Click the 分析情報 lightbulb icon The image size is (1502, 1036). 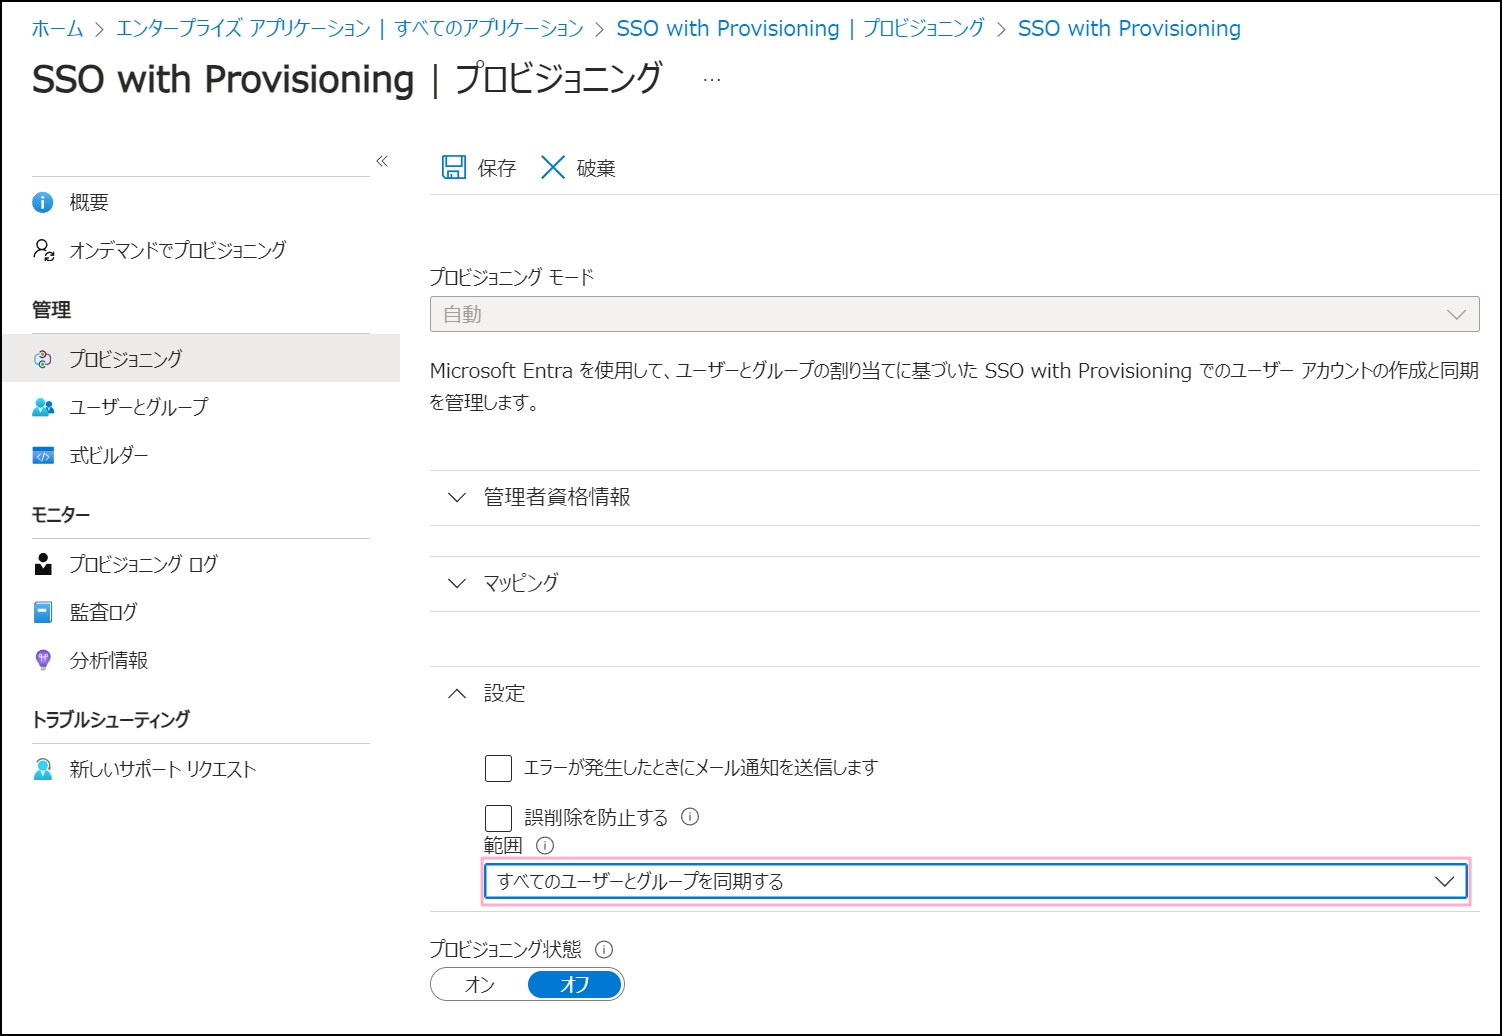coord(43,660)
